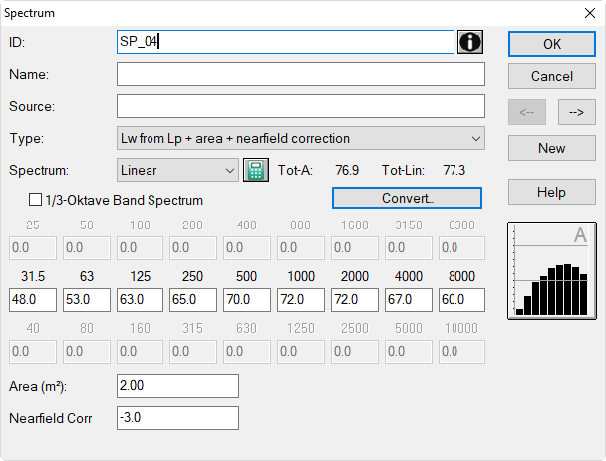This screenshot has width=606, height=461.
Task: Select the 8000 Hz band value 60.0
Action: pos(462,299)
